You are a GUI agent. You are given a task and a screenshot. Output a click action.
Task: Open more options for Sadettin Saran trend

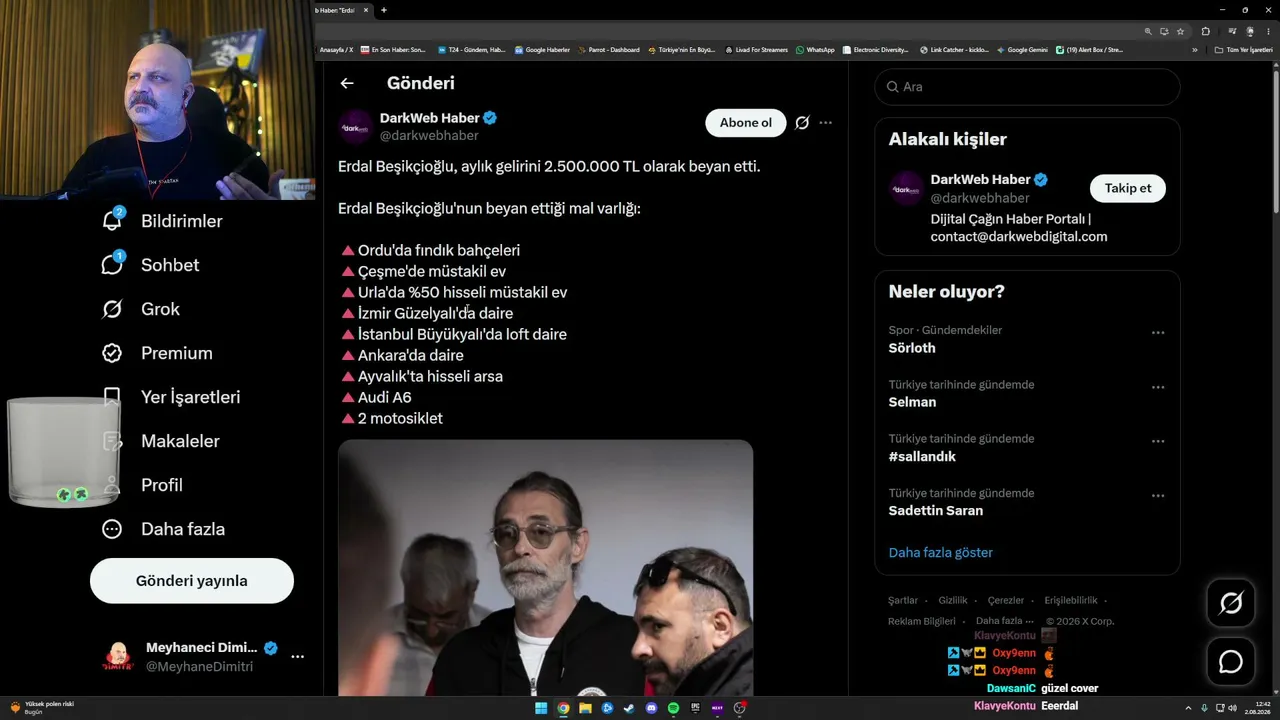click(x=1158, y=496)
